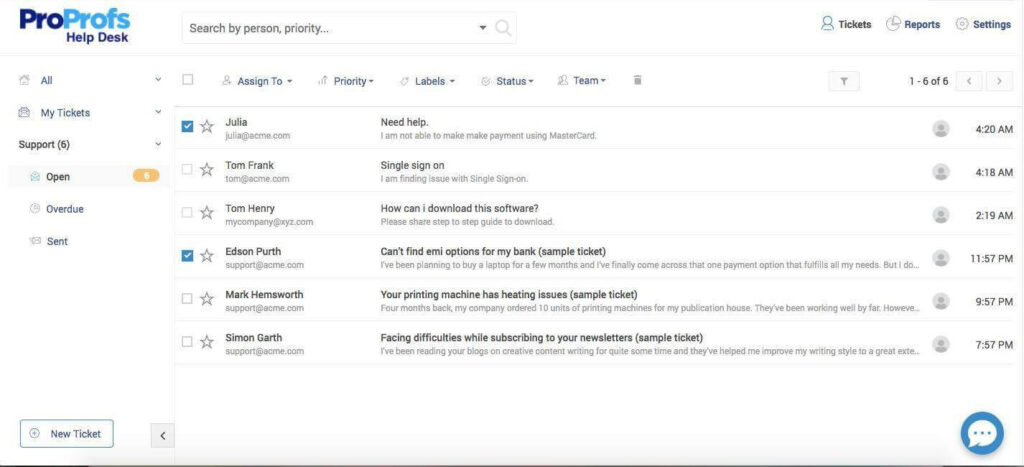Viewport: 1024px width, 467px height.
Task: Open the Assign To dropdown
Action: tap(257, 81)
